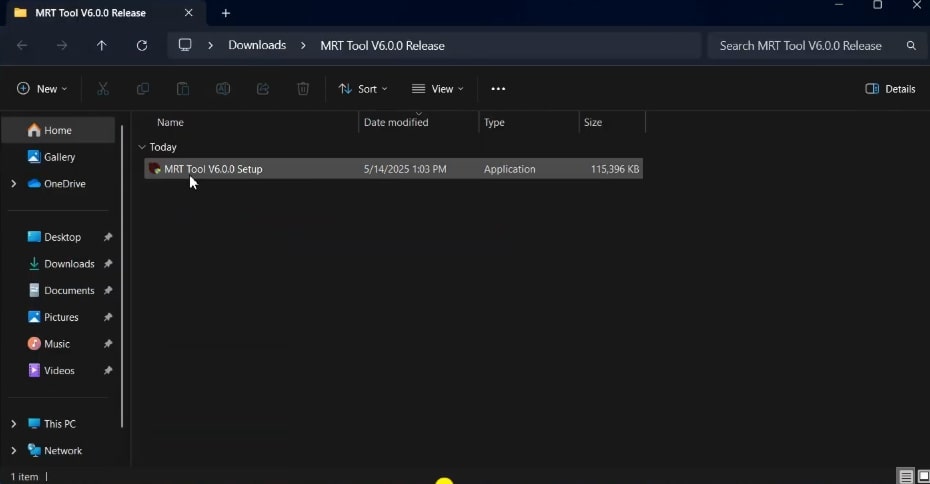
Task: Click the 5/14/2025 1:03 PM date cell
Action: (405, 169)
